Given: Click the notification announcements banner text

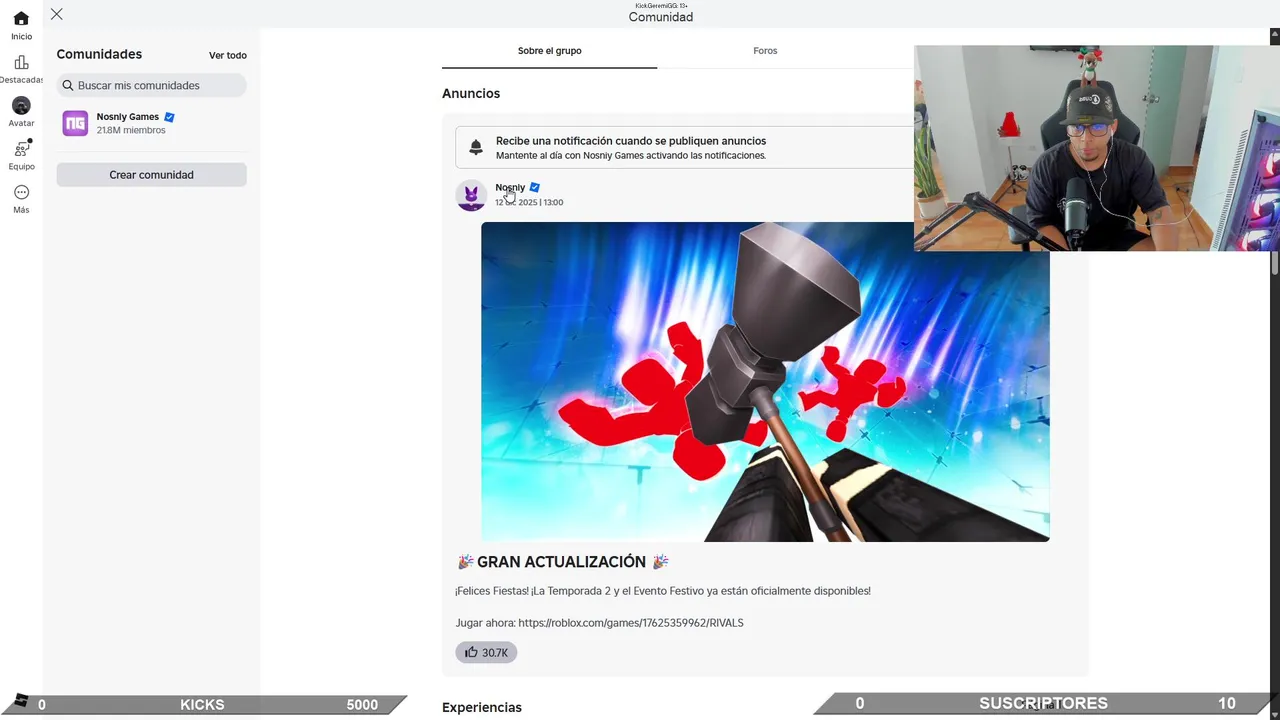Looking at the screenshot, I should tap(631, 148).
